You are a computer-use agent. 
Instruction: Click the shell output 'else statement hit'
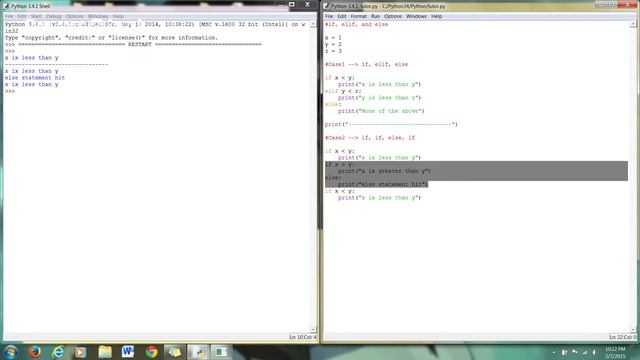point(35,78)
